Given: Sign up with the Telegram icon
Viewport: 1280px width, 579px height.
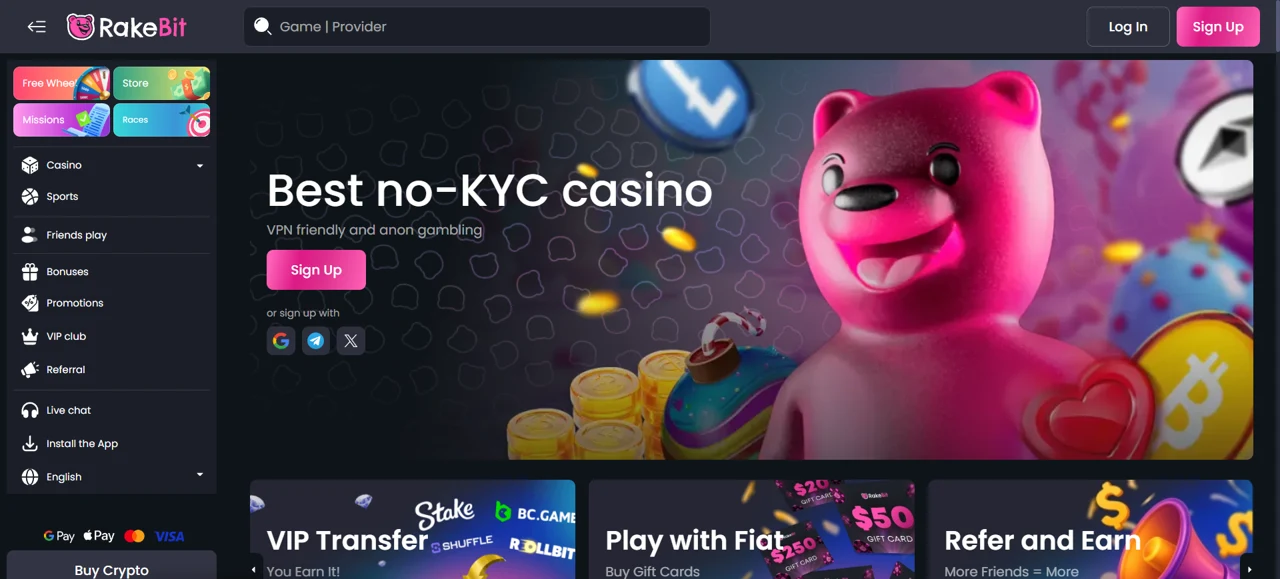Looking at the screenshot, I should click(x=316, y=341).
